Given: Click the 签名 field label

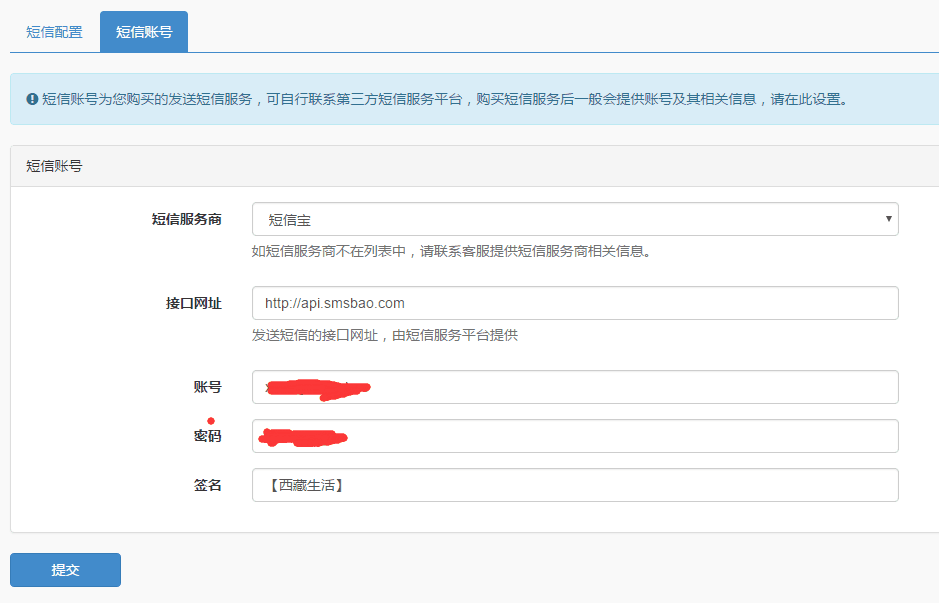Looking at the screenshot, I should point(207,485).
